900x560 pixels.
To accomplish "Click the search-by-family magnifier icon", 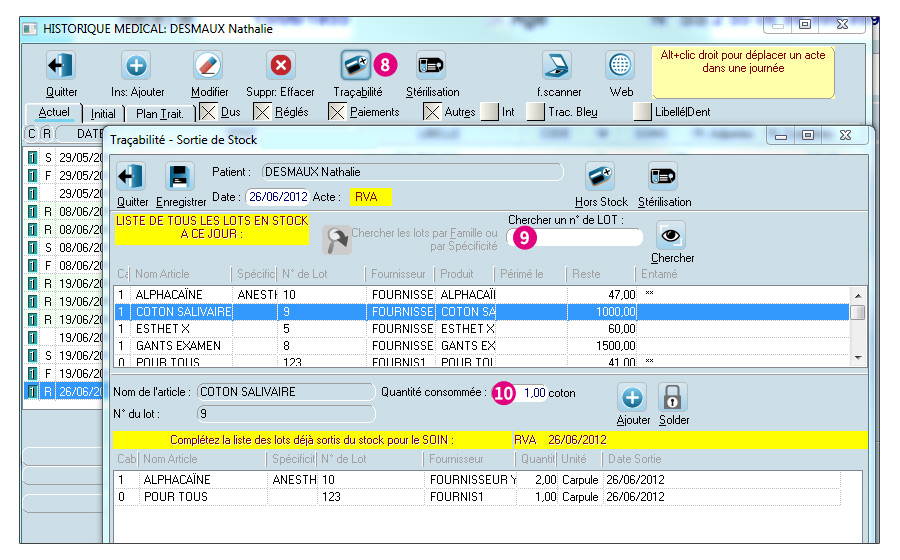I will tap(336, 240).
